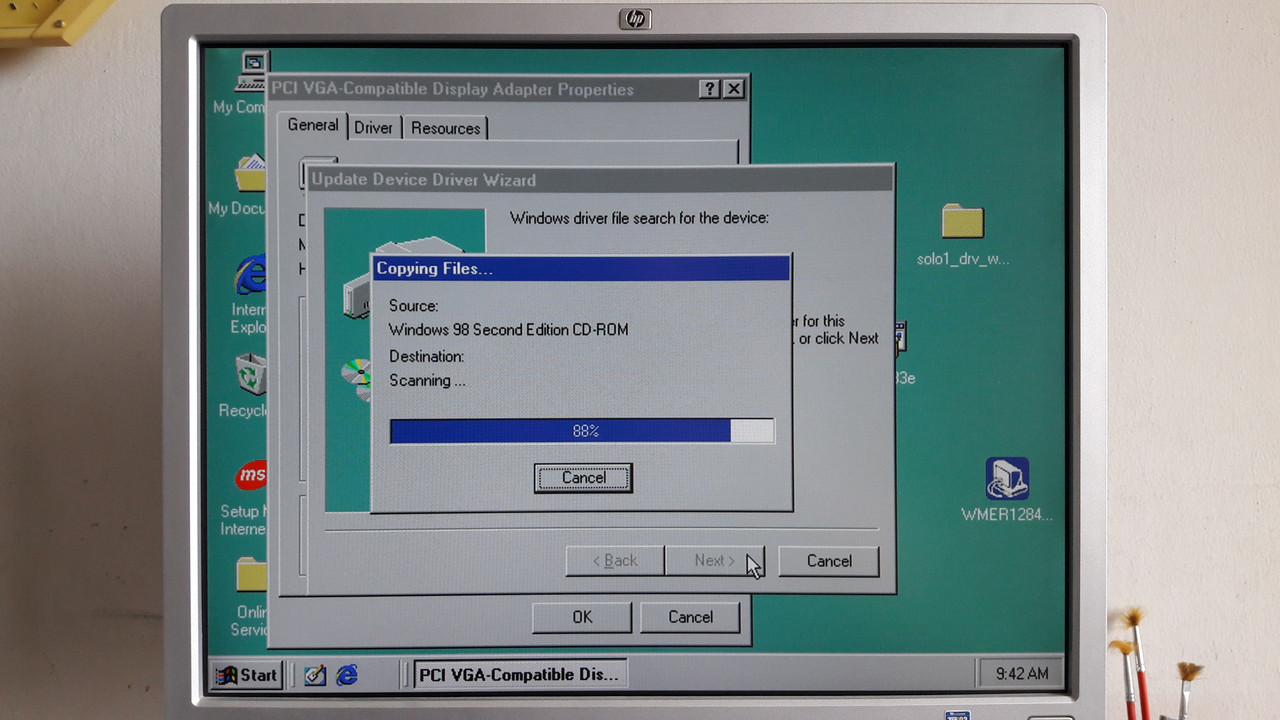Click the 88% copy progress bar
This screenshot has height=720, width=1280.
tap(582, 431)
